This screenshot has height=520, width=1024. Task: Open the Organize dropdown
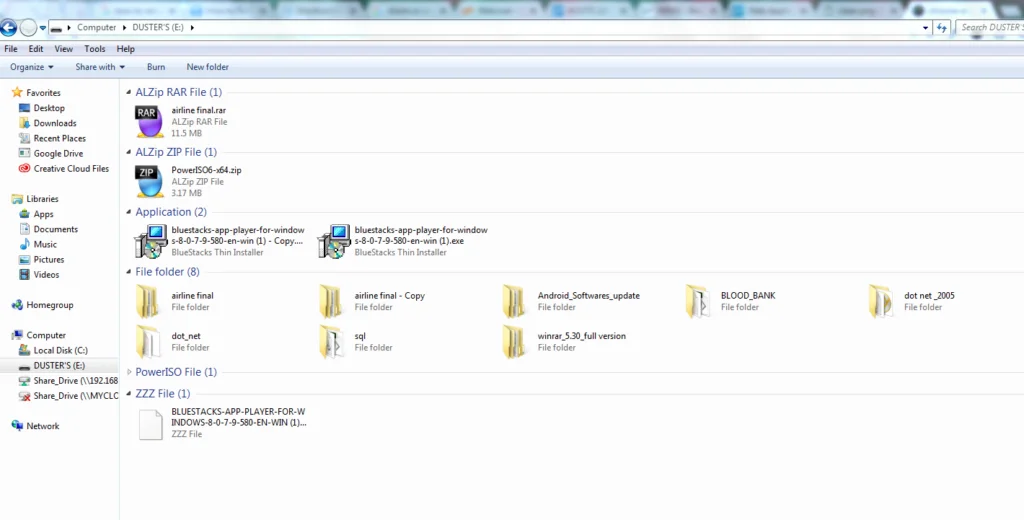pyautogui.click(x=31, y=67)
